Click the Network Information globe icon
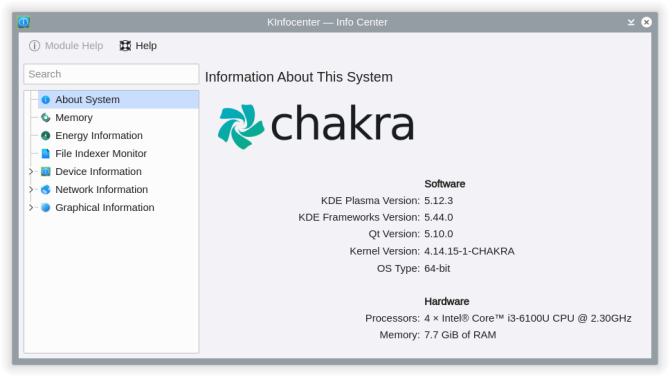 46,189
